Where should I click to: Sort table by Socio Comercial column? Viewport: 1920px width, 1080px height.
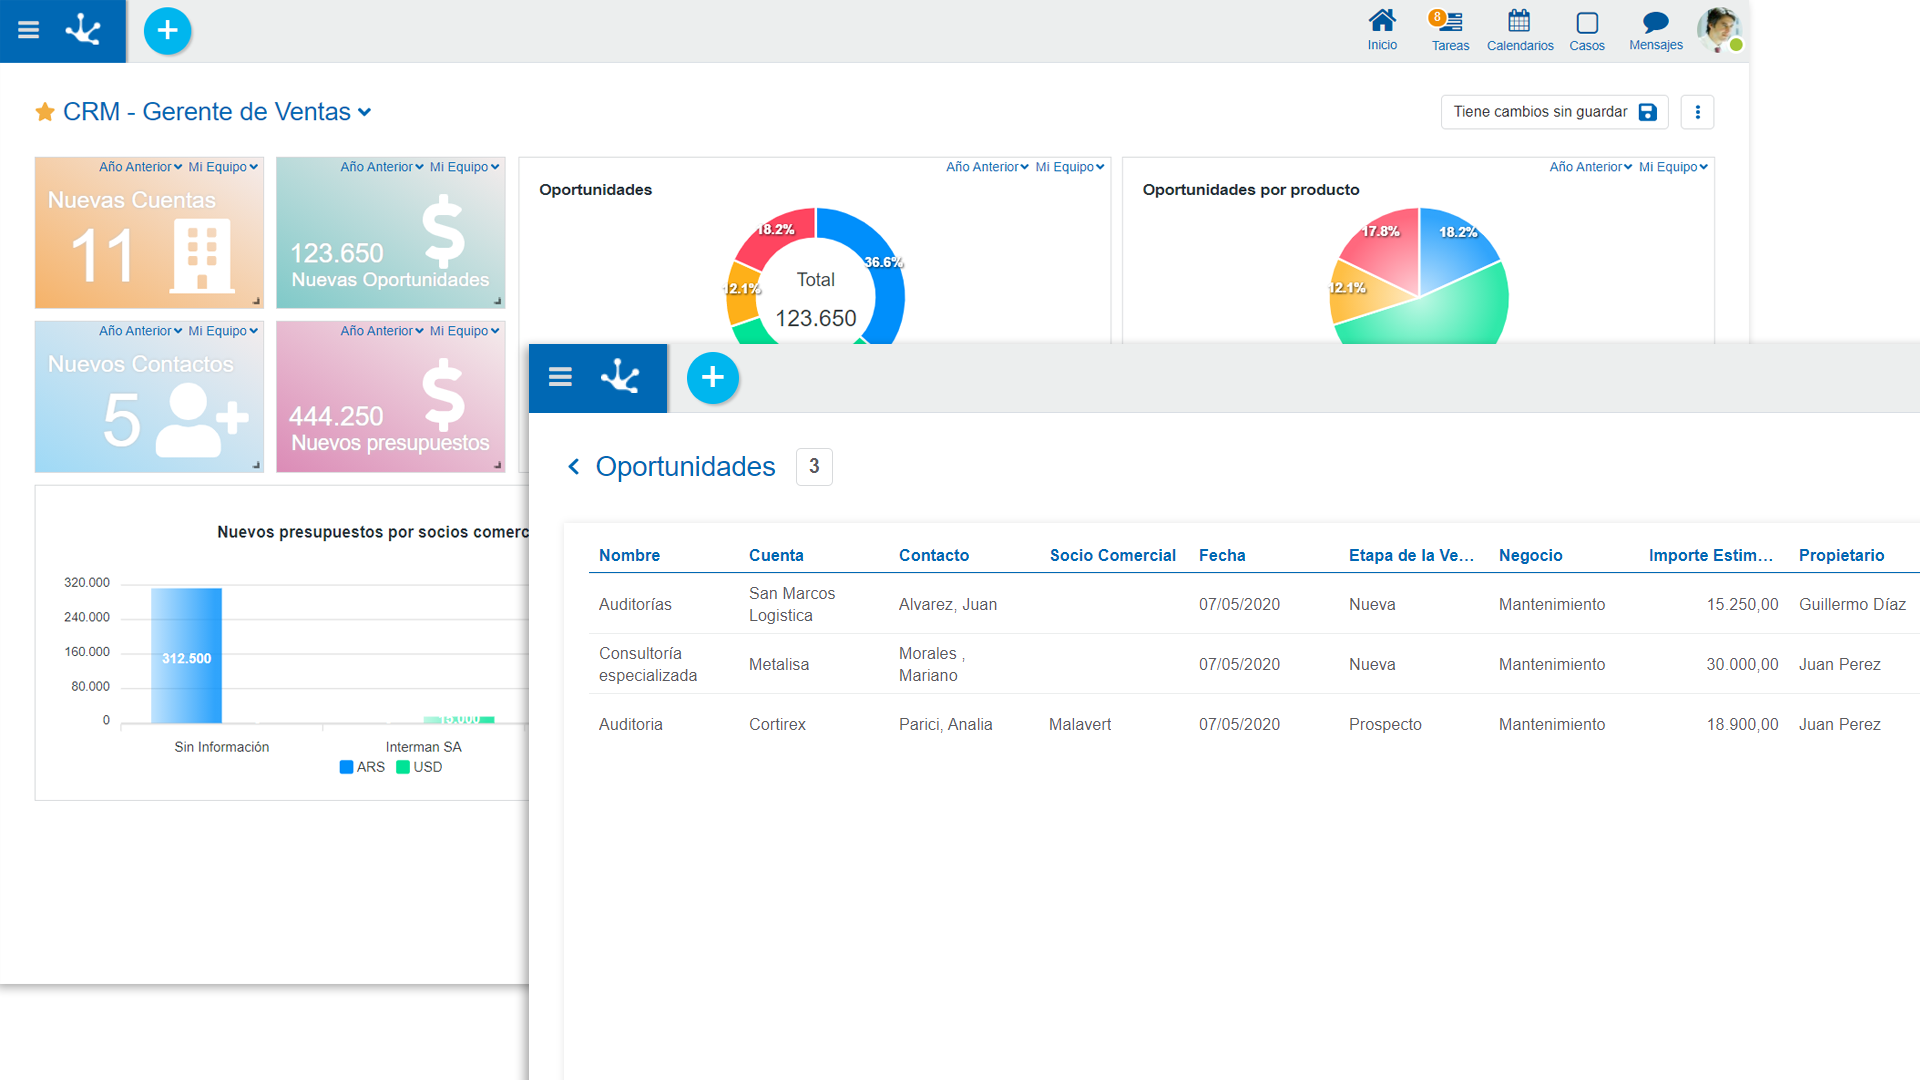click(x=1112, y=555)
